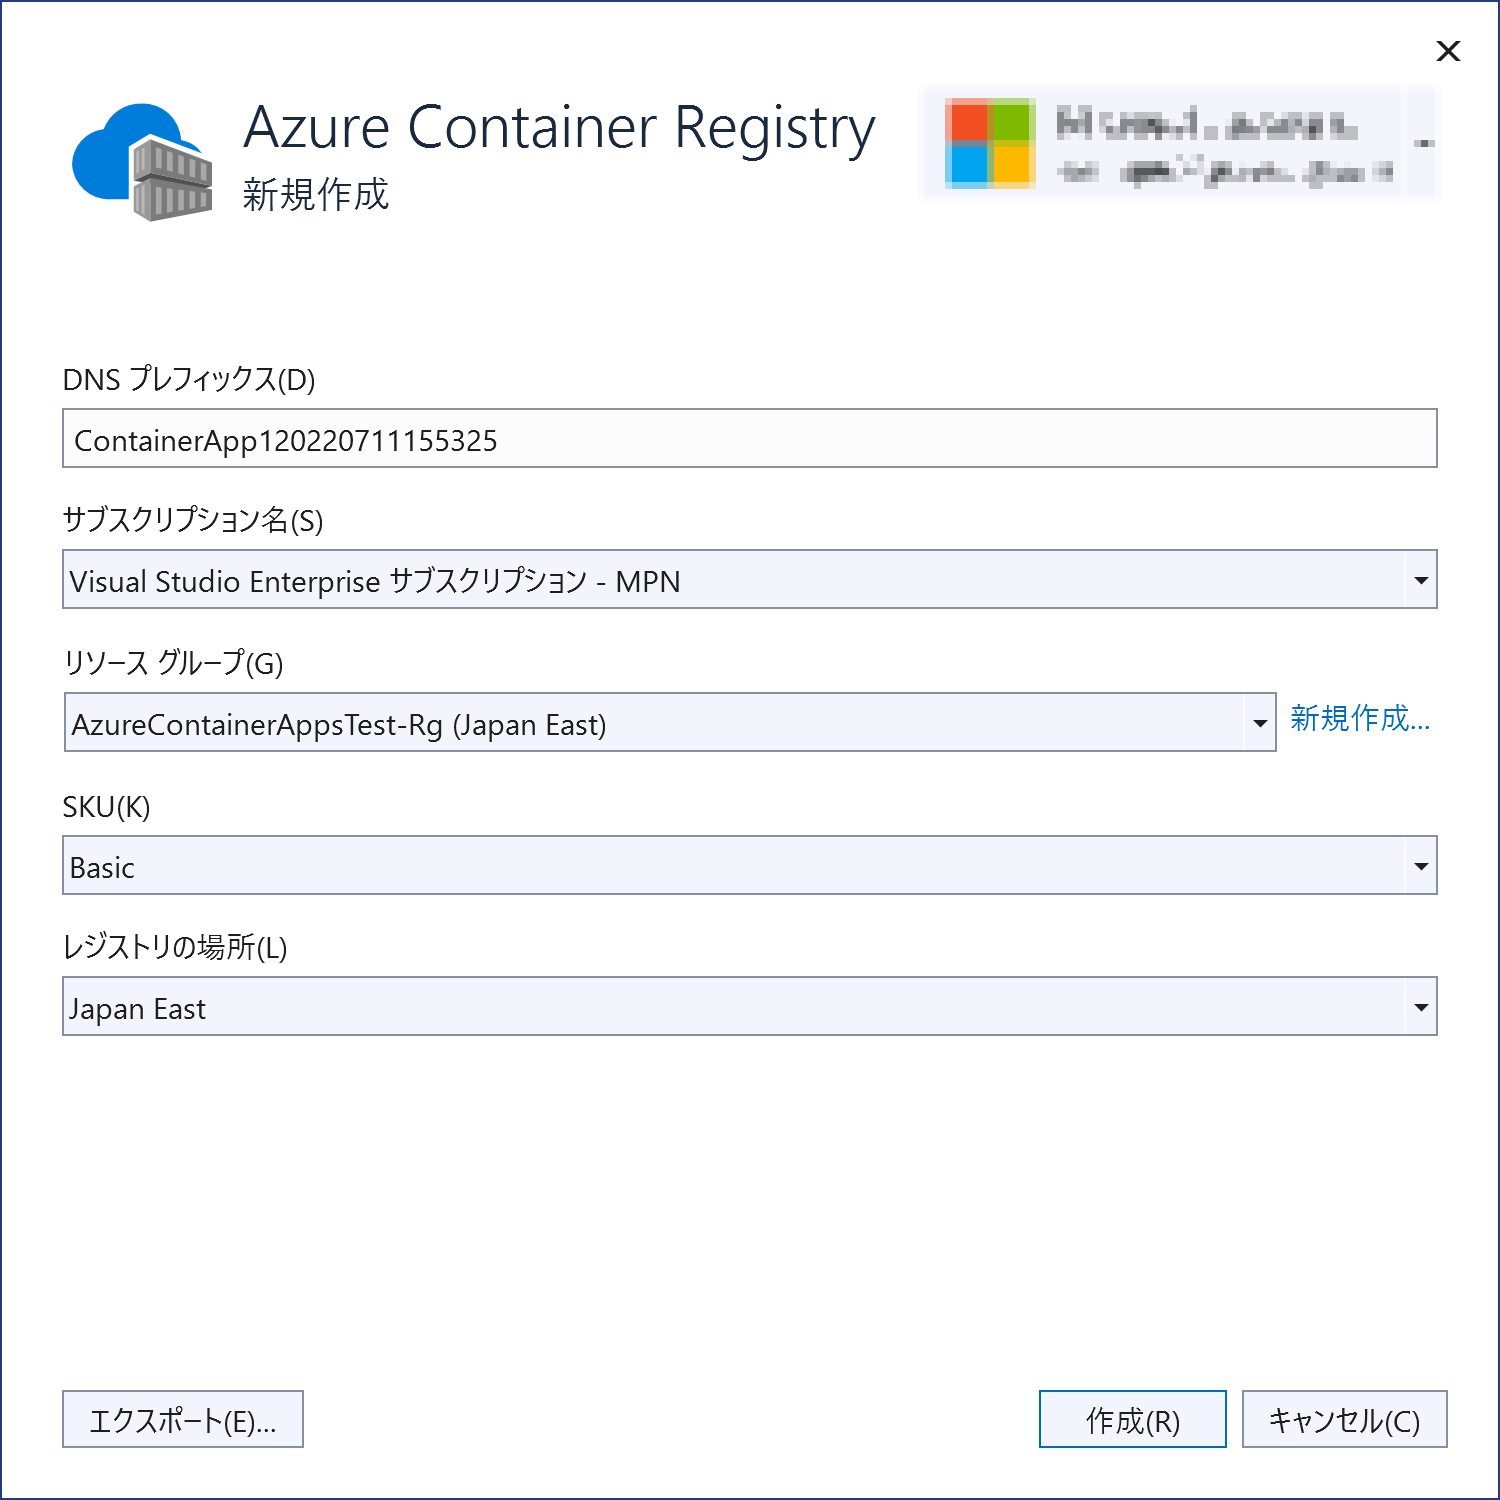Screen dimensions: 1500x1500
Task: Close the Azure Container Registry dialog
Action: click(x=1448, y=51)
